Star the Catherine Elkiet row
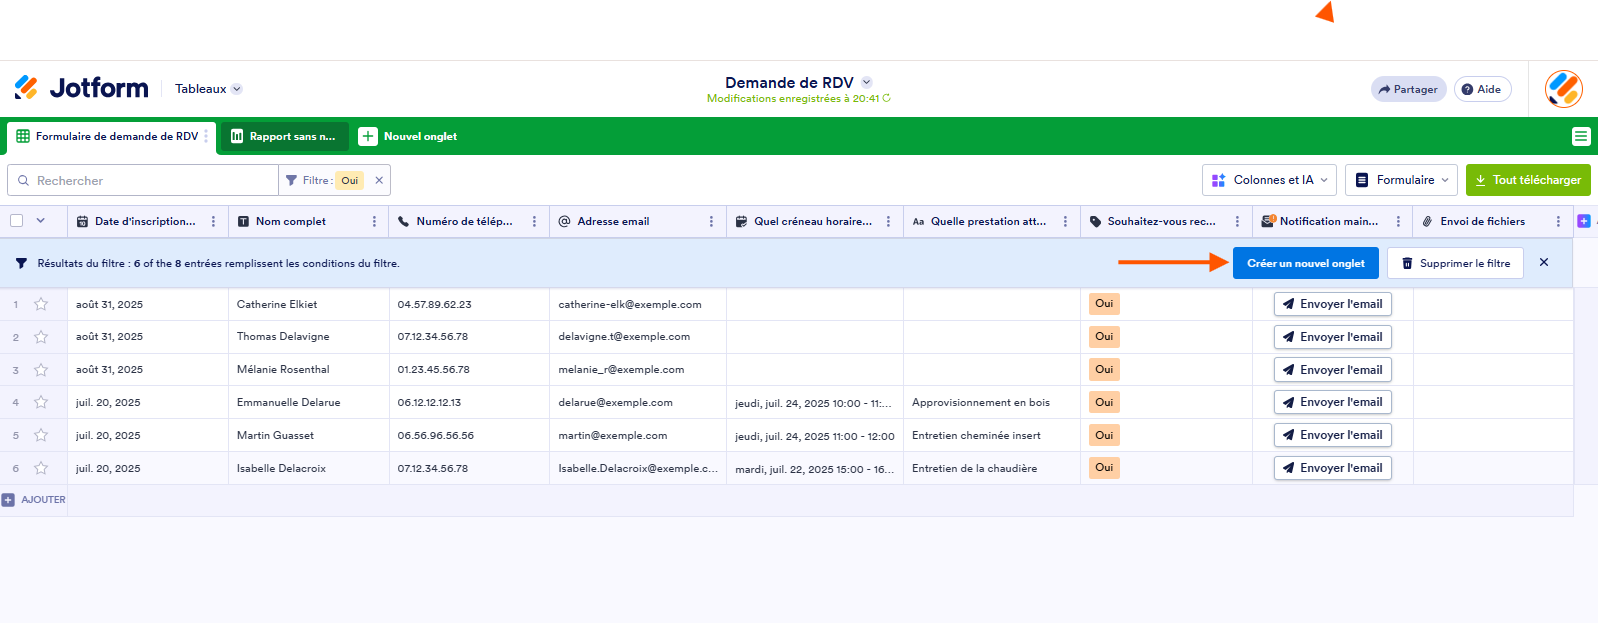This screenshot has height=623, width=1598. [x=41, y=304]
